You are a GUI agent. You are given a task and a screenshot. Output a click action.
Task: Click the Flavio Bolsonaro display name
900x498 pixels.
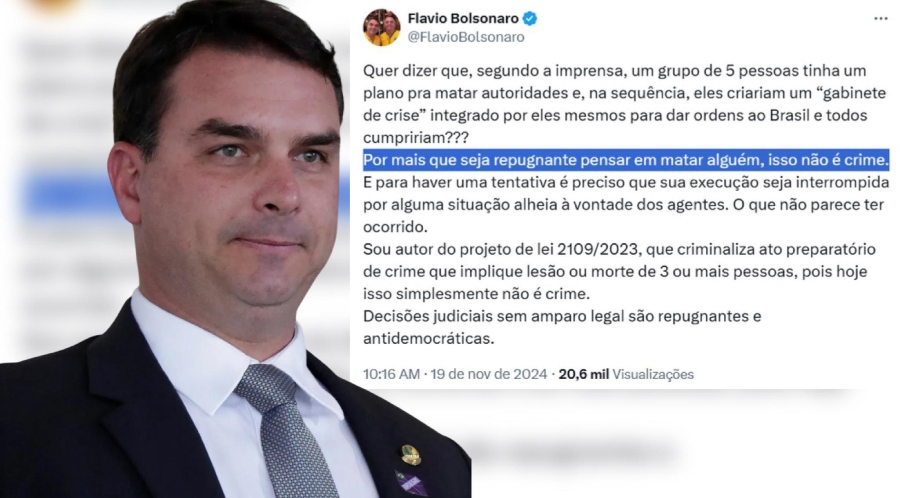pyautogui.click(x=463, y=18)
